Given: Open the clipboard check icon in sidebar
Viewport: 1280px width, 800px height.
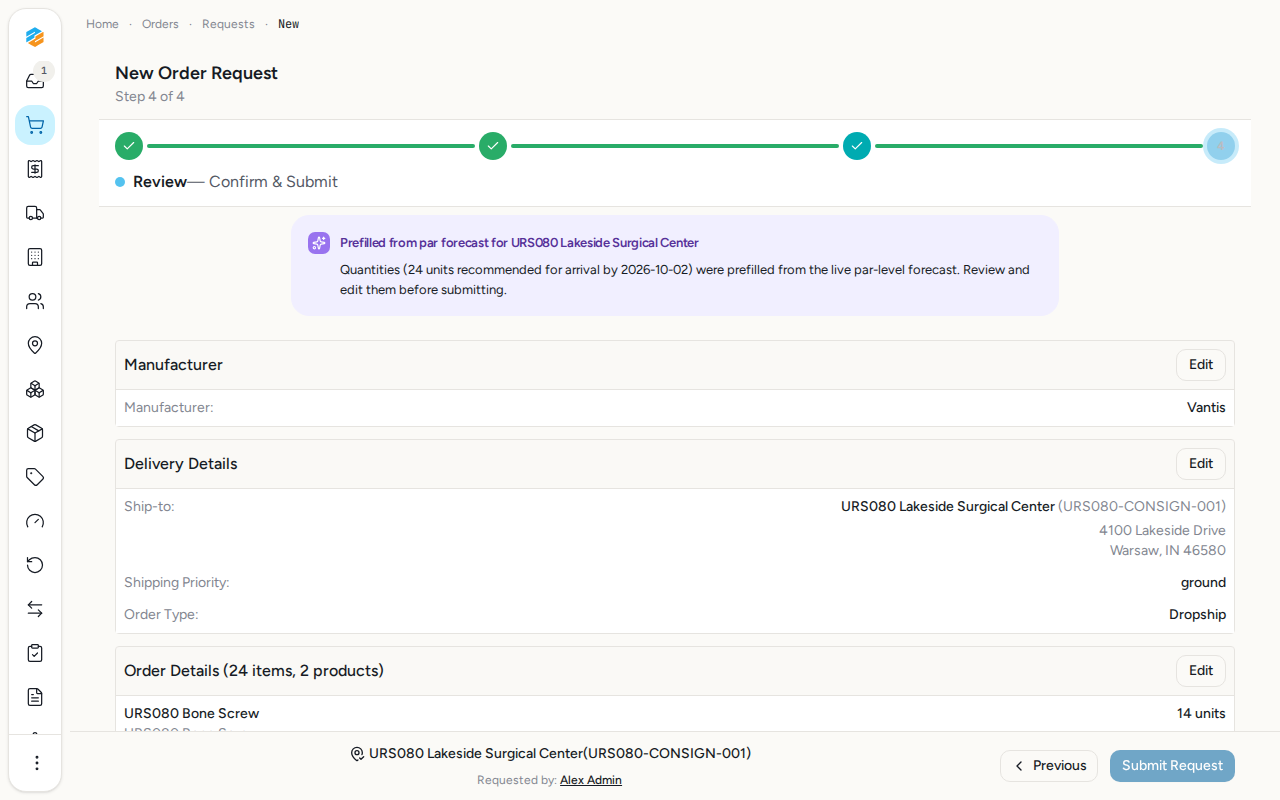Looking at the screenshot, I should click(x=35, y=653).
